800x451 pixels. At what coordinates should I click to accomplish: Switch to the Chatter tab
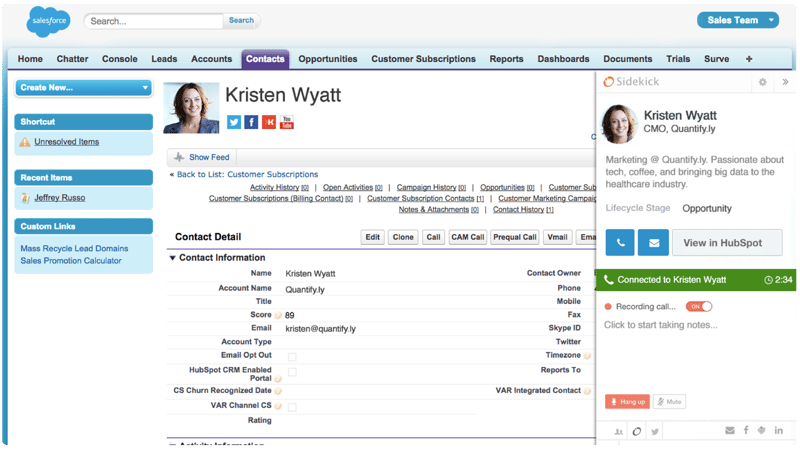point(72,59)
